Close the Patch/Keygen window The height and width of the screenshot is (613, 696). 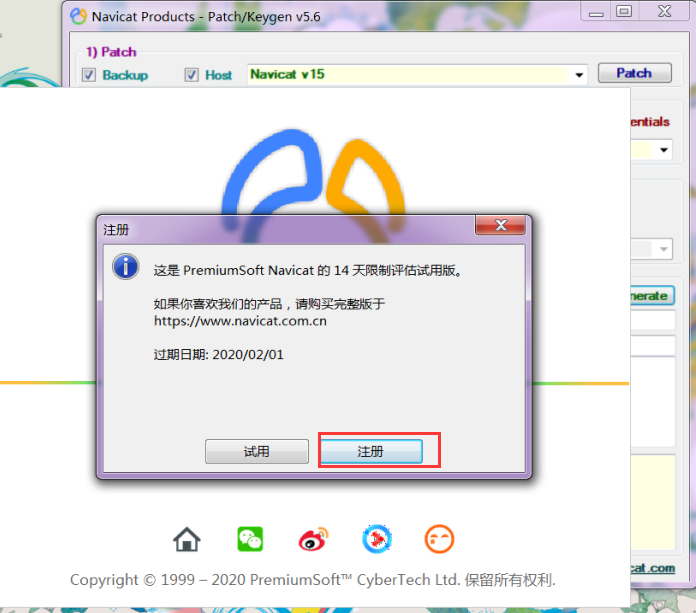[x=664, y=11]
